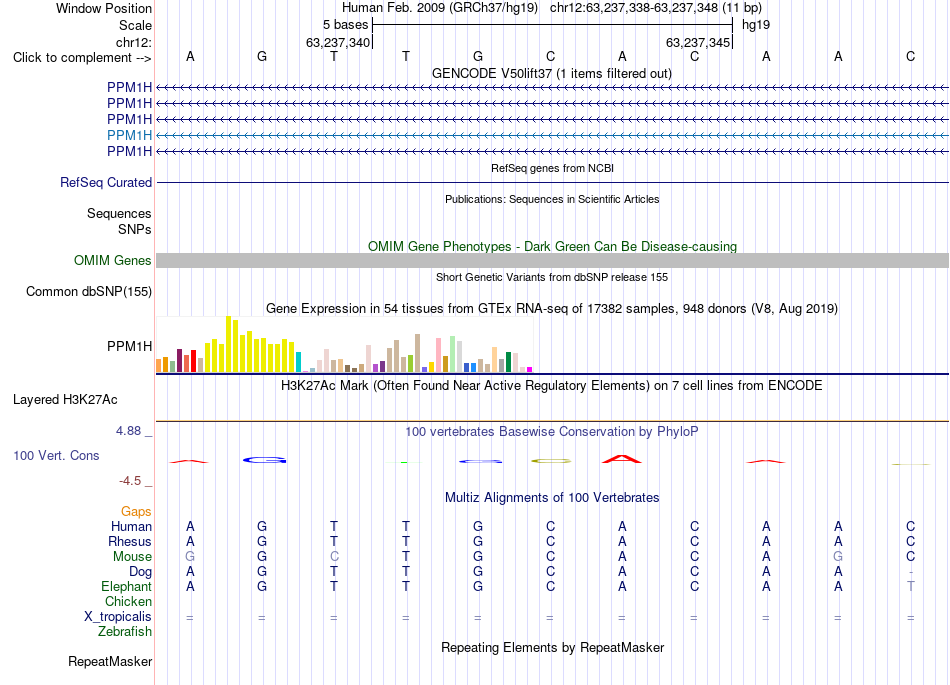Click PPM1H label beside GTEx bar chart
The width and height of the screenshot is (950, 685).
tap(129, 346)
